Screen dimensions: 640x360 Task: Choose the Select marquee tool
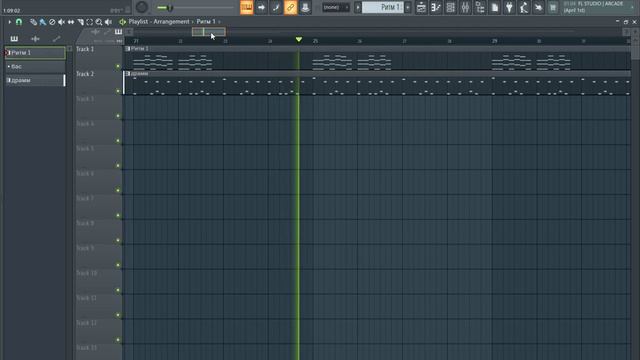(89, 22)
